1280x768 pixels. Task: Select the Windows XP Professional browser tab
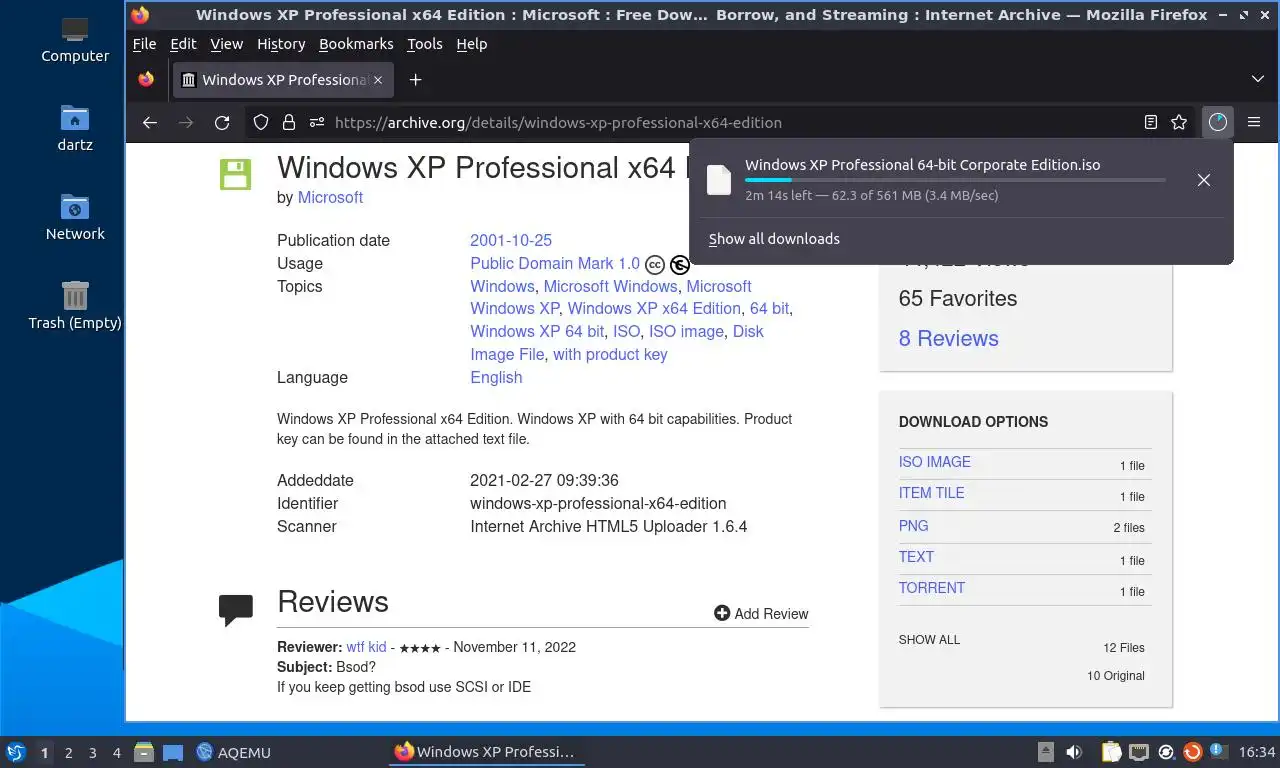tap(284, 79)
